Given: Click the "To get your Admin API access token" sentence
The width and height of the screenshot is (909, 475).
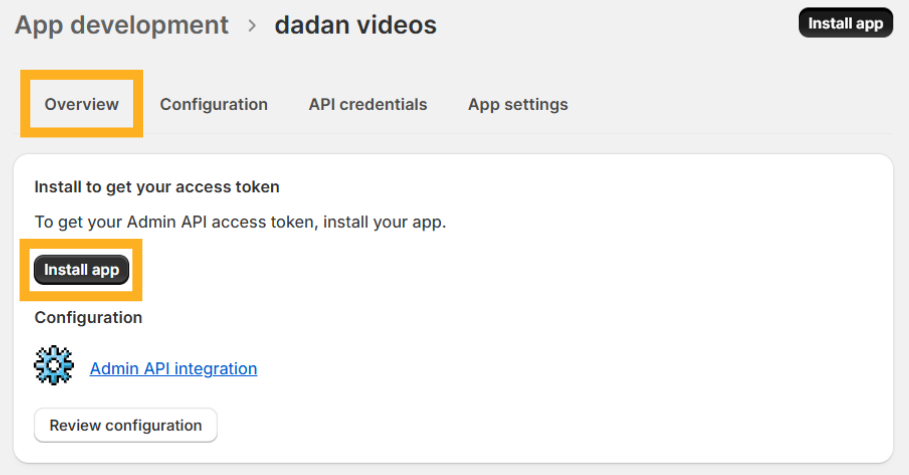Looking at the screenshot, I should 240,222.
